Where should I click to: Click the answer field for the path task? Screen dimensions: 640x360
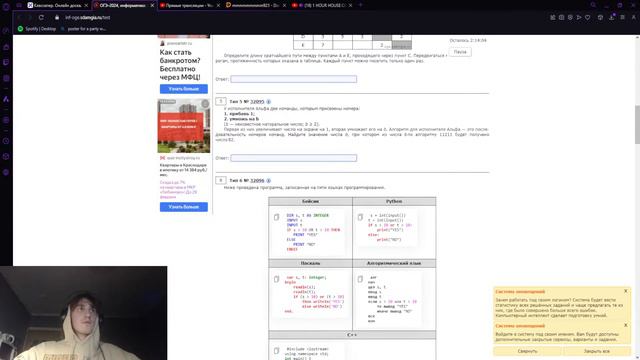click(x=293, y=79)
